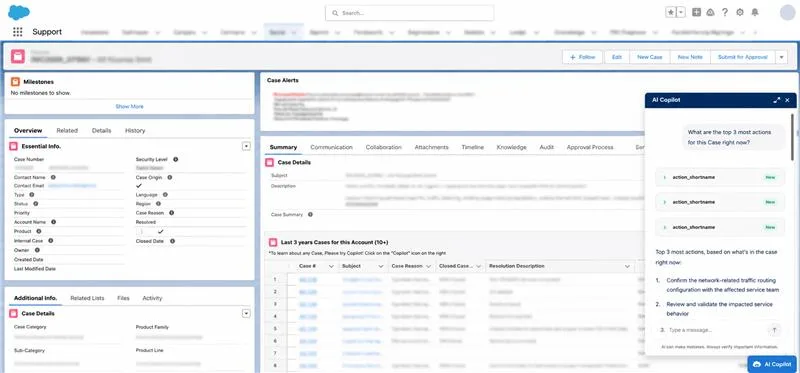Open the Communication tab

point(331,147)
